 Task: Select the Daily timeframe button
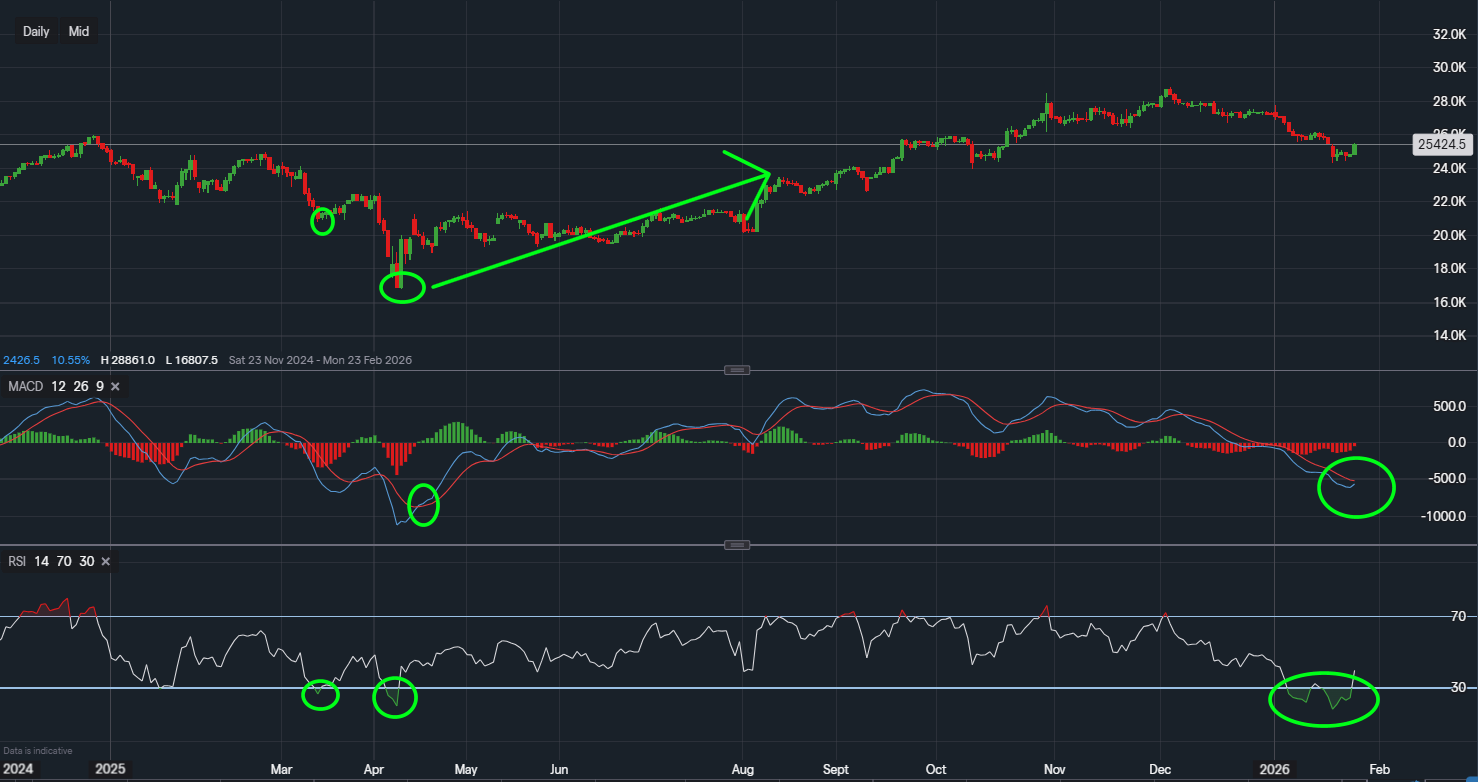coord(36,31)
